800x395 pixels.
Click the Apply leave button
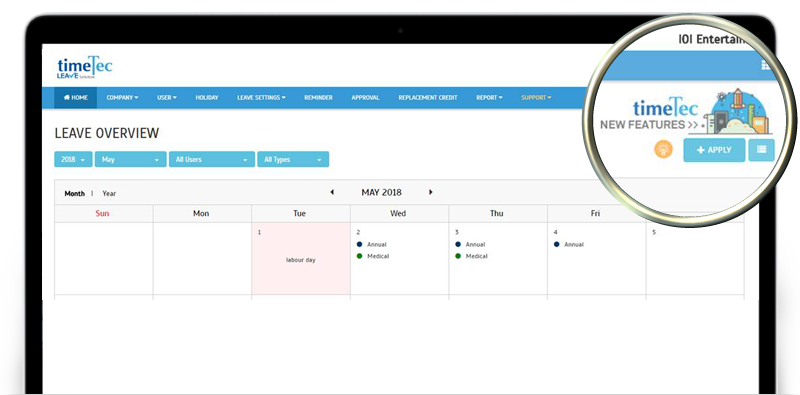tap(714, 150)
